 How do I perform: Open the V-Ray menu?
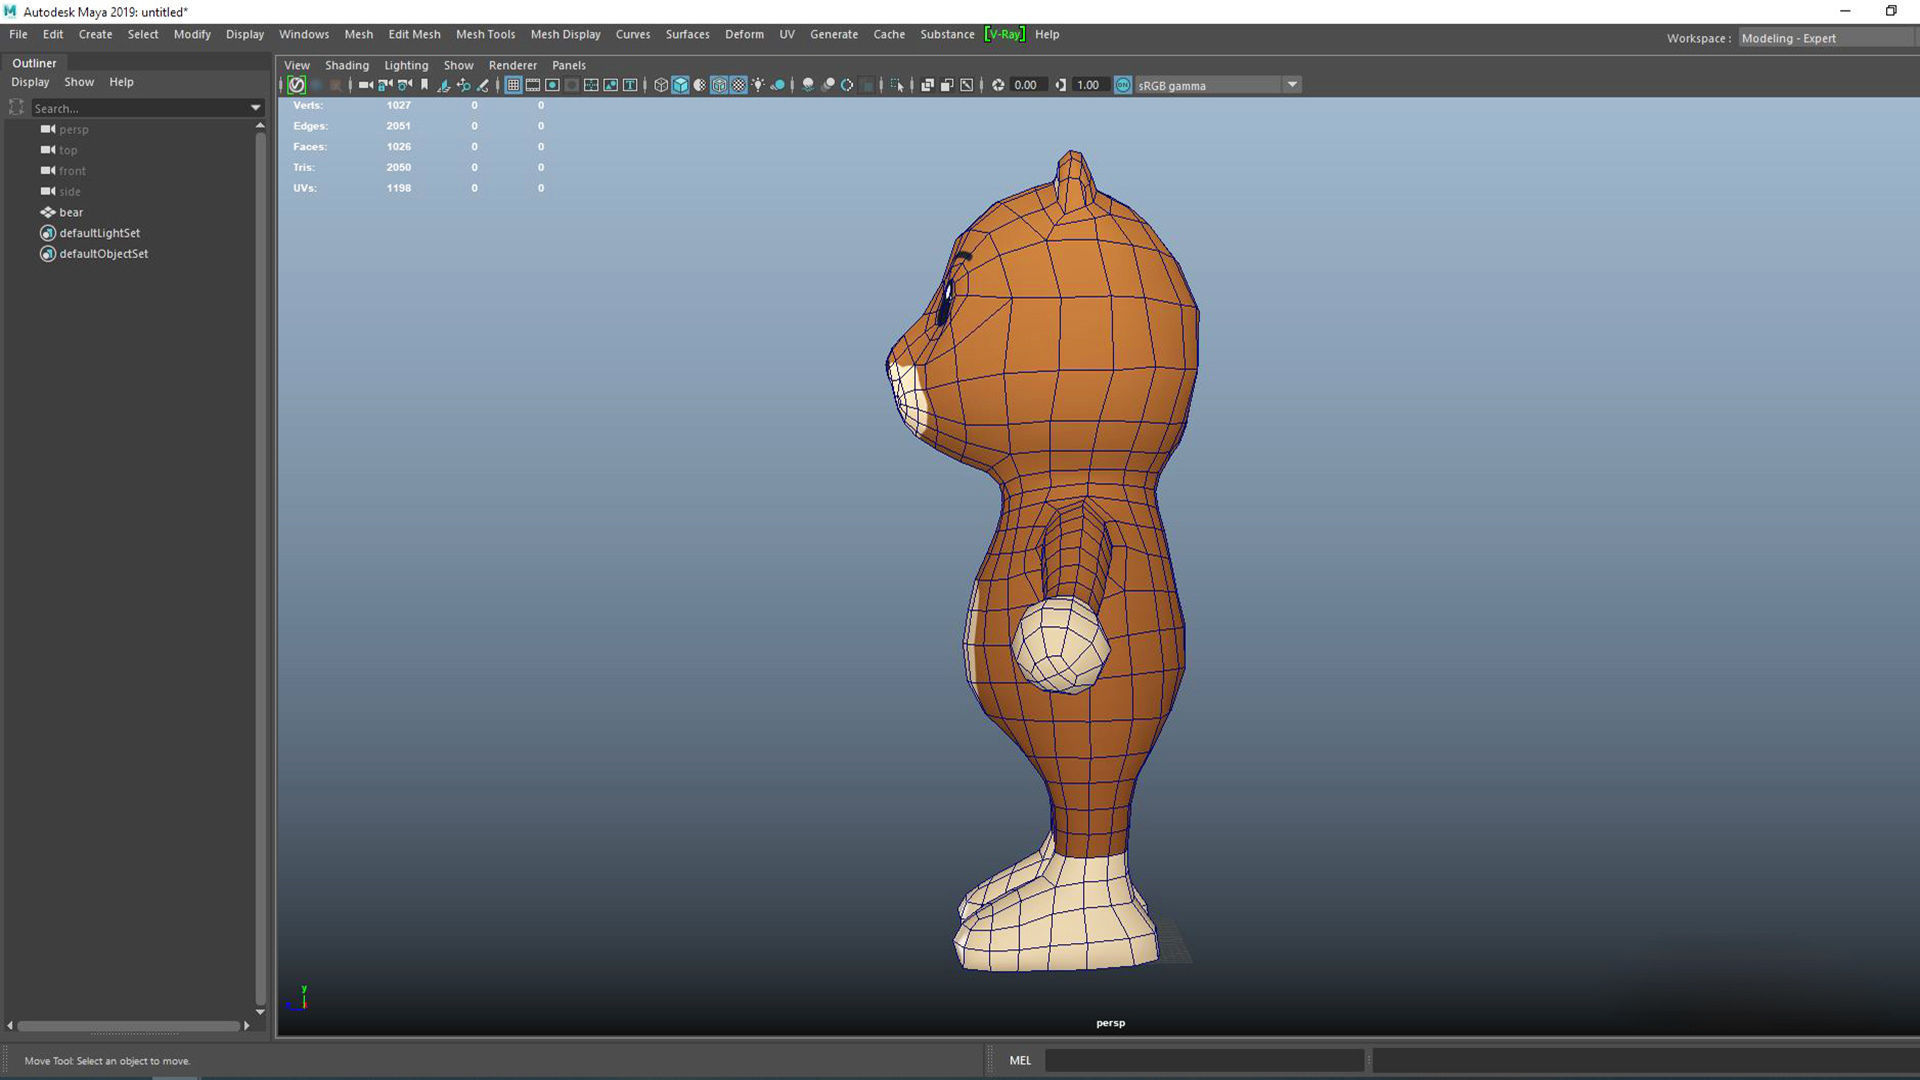(x=1004, y=34)
